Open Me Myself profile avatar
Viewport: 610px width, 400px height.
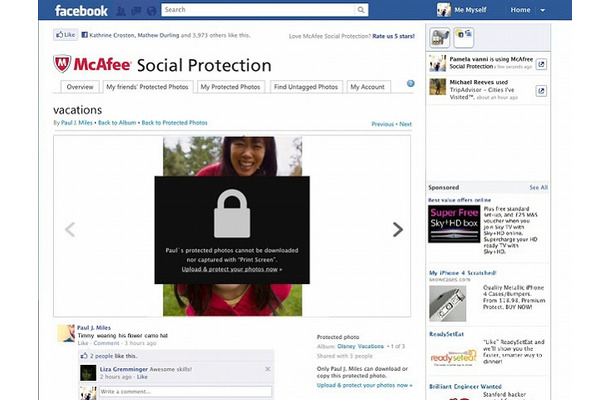coord(443,10)
